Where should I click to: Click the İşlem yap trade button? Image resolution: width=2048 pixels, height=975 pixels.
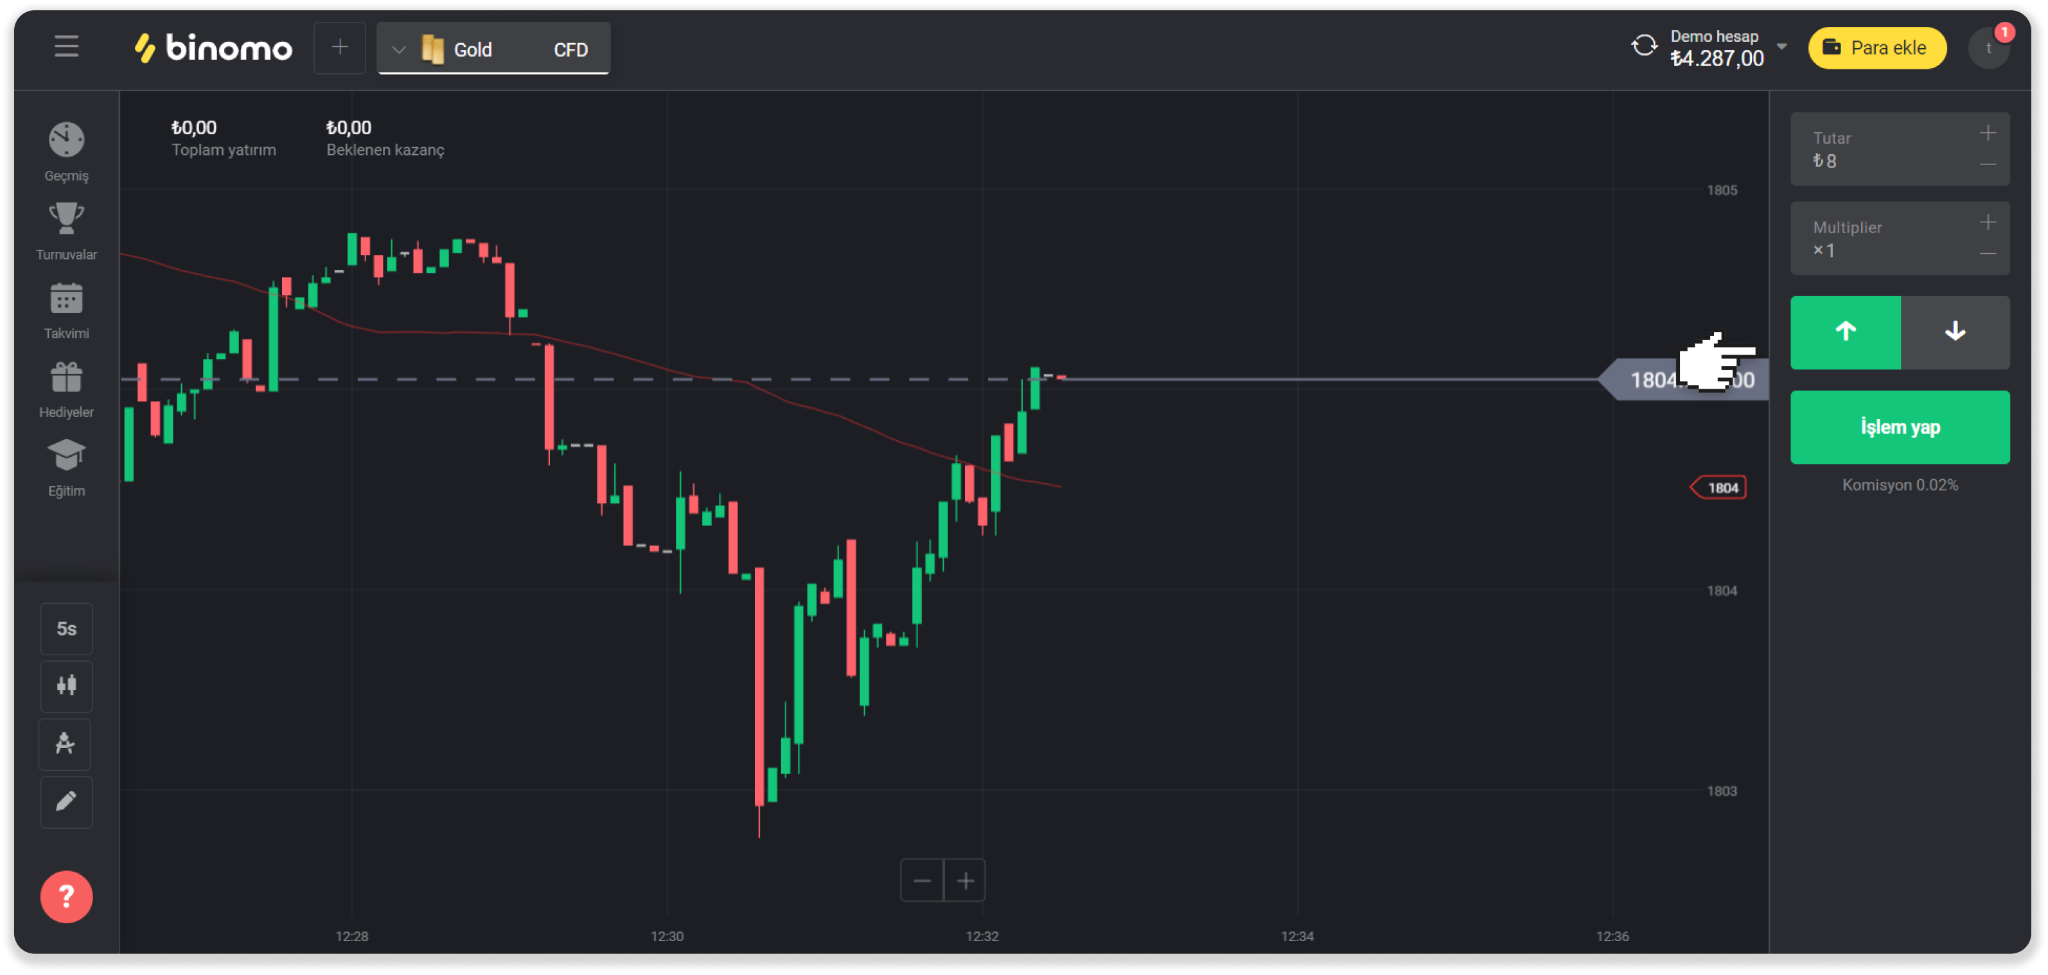pyautogui.click(x=1899, y=427)
